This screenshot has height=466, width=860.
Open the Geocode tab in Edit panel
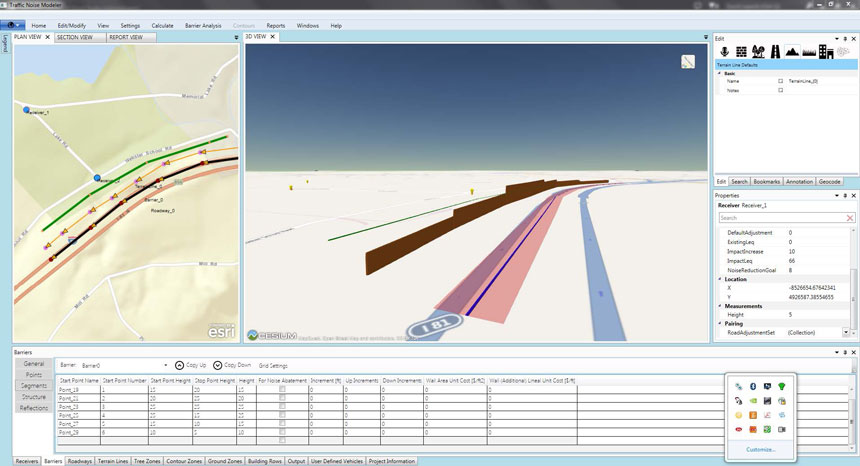point(829,181)
